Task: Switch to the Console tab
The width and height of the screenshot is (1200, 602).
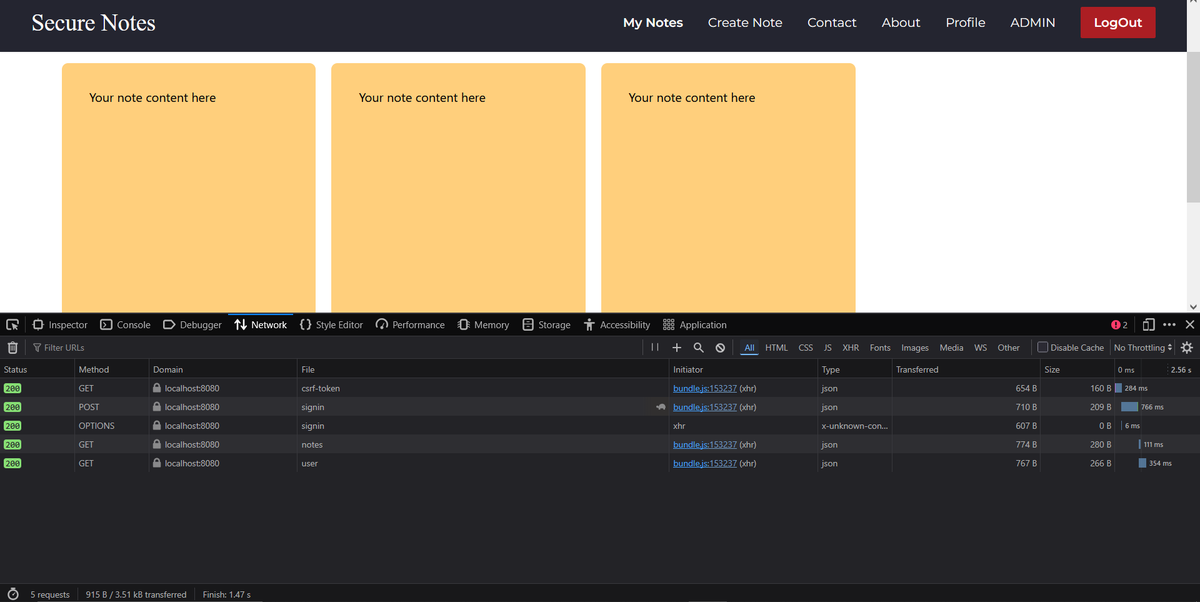Action: coord(125,325)
